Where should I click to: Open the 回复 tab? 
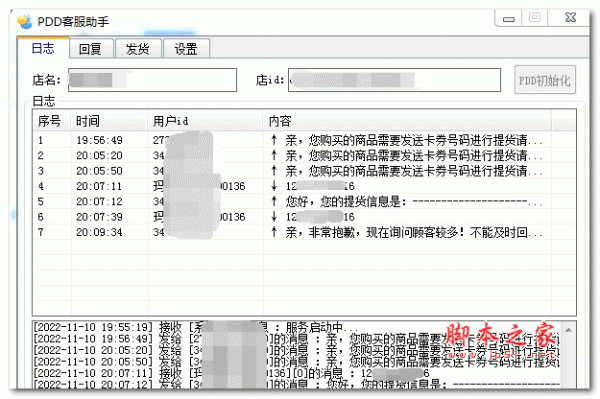[91, 49]
